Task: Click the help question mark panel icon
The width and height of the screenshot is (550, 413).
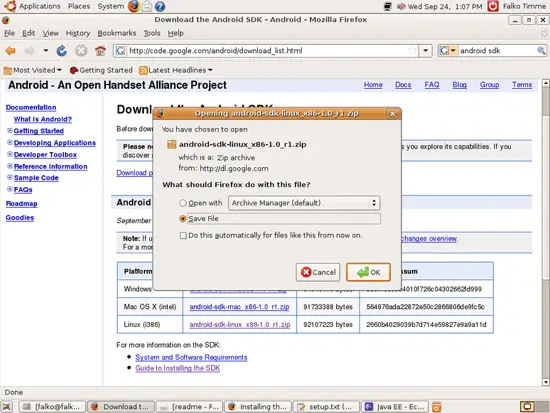Action: click(160, 6)
